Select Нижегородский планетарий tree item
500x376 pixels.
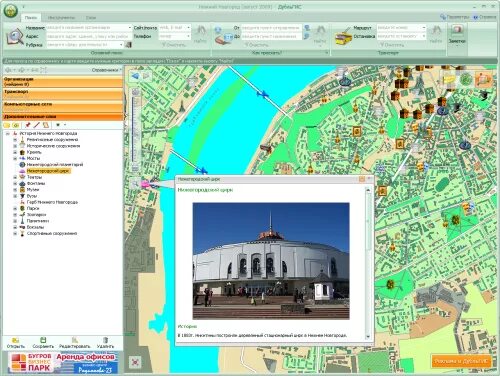pos(55,165)
